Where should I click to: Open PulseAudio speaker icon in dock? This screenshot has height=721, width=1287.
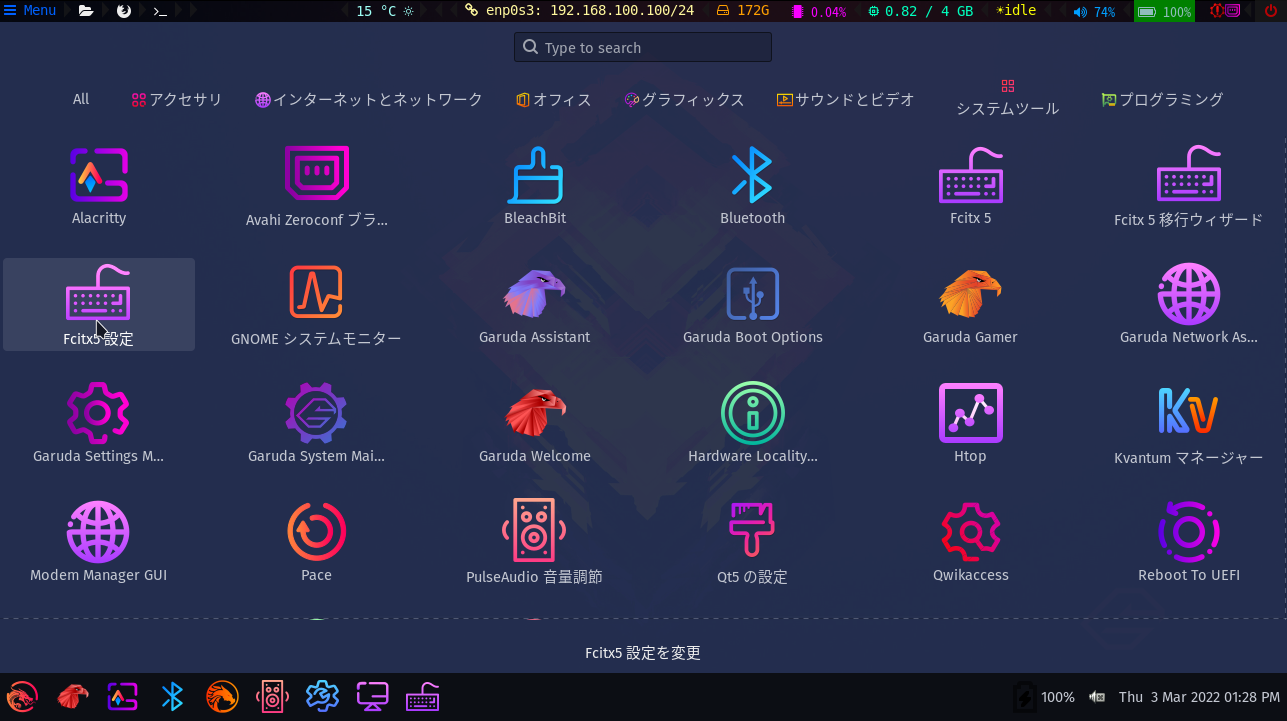(x=272, y=696)
